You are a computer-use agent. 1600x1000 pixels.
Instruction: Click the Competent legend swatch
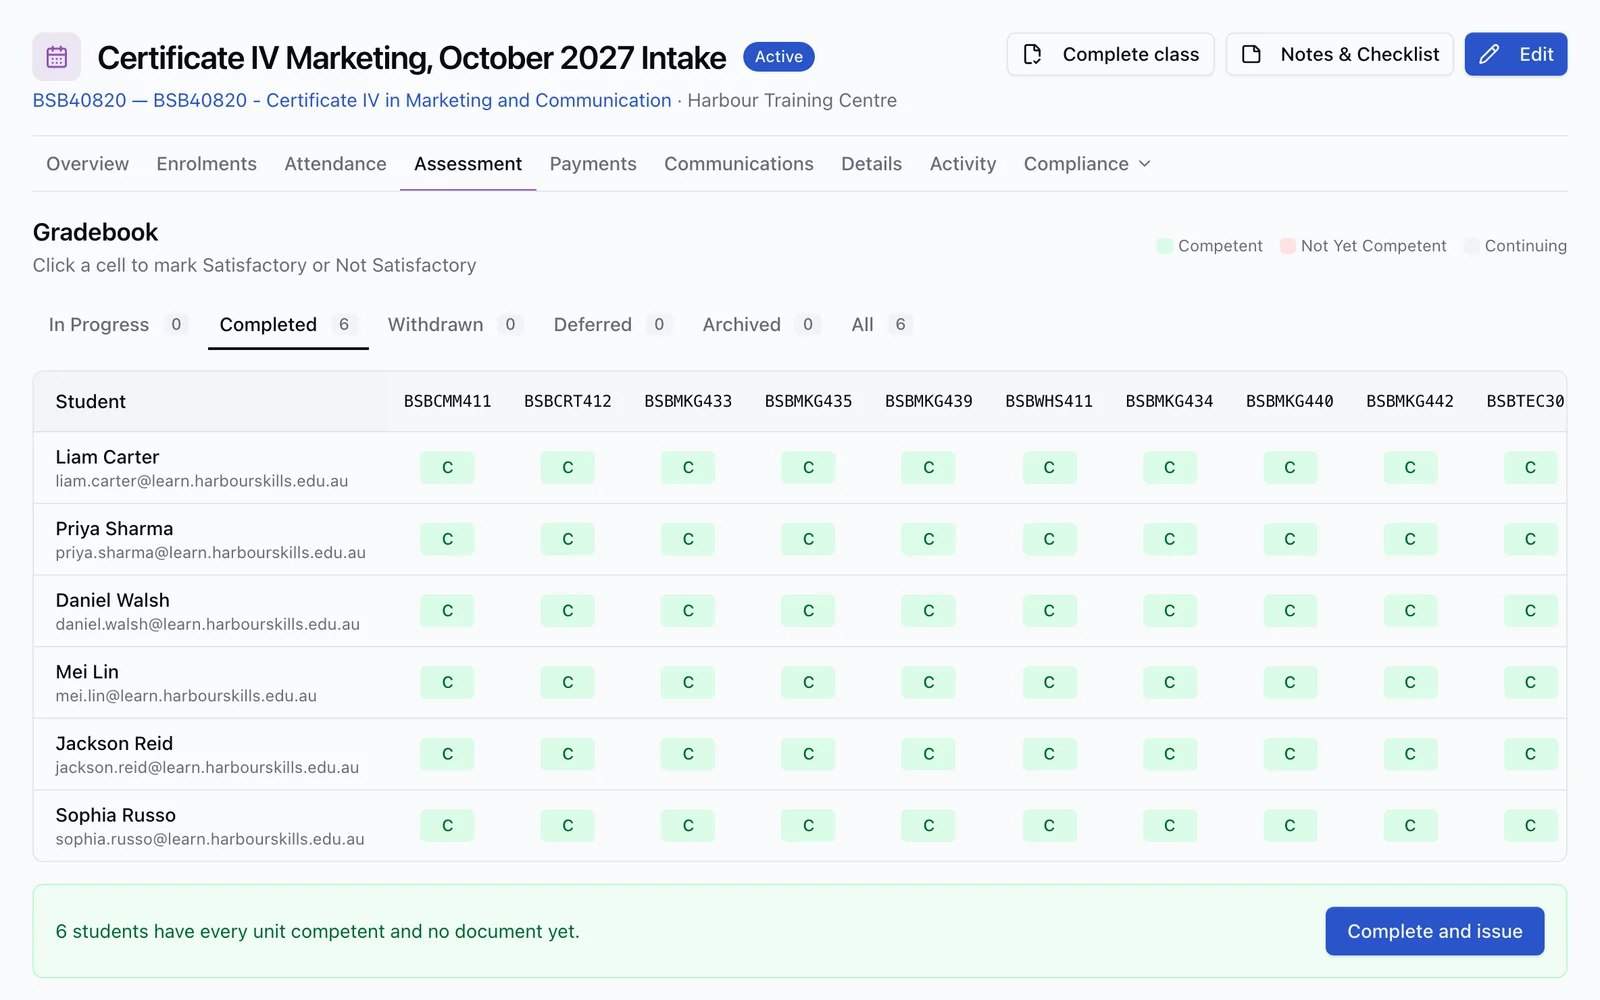pos(1165,246)
